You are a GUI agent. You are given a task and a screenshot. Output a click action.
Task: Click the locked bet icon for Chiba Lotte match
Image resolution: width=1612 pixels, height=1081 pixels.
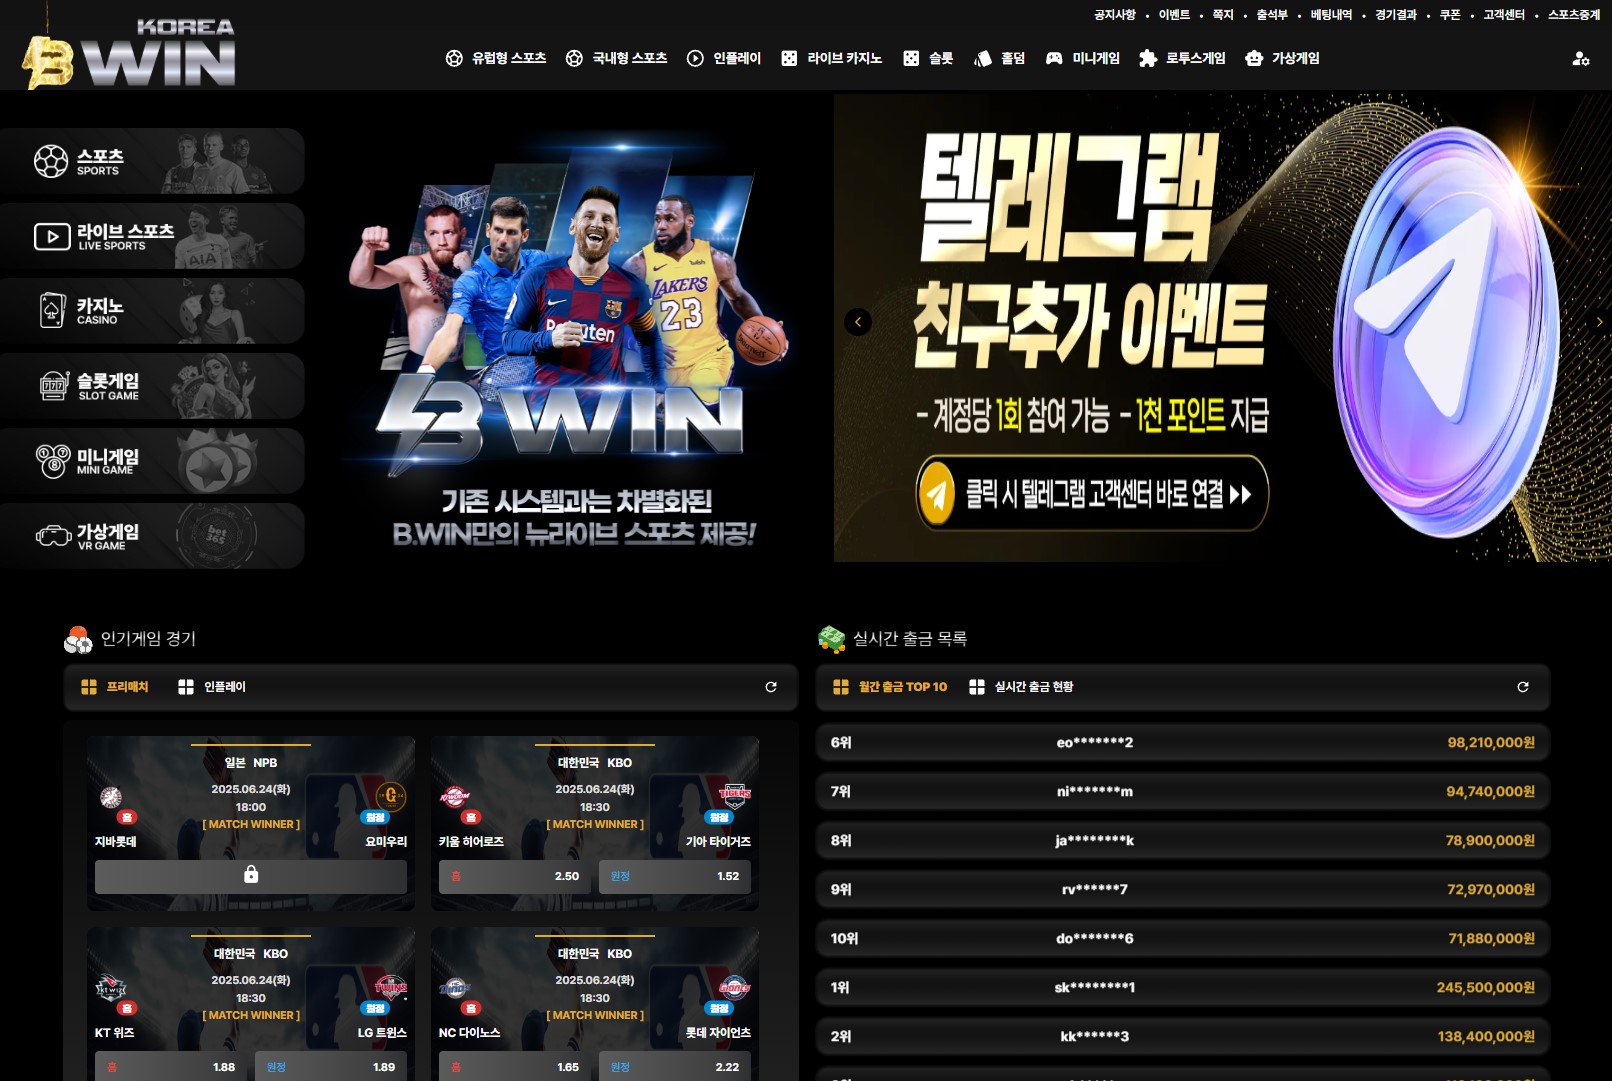251,876
